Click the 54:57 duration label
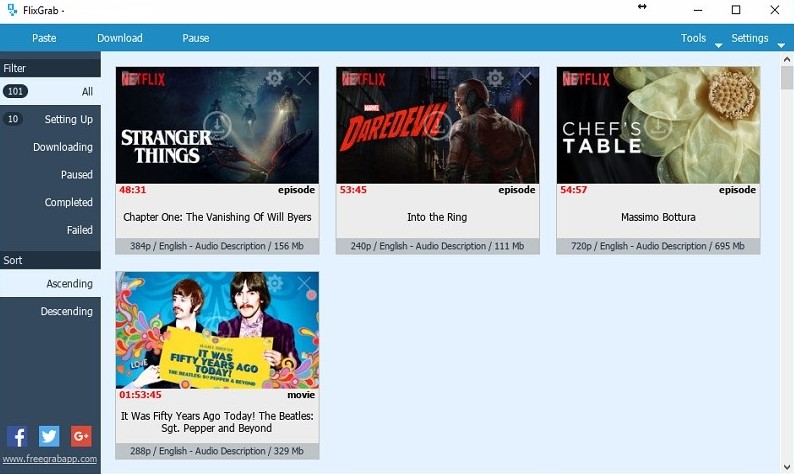This screenshot has width=794, height=474. click(x=573, y=190)
